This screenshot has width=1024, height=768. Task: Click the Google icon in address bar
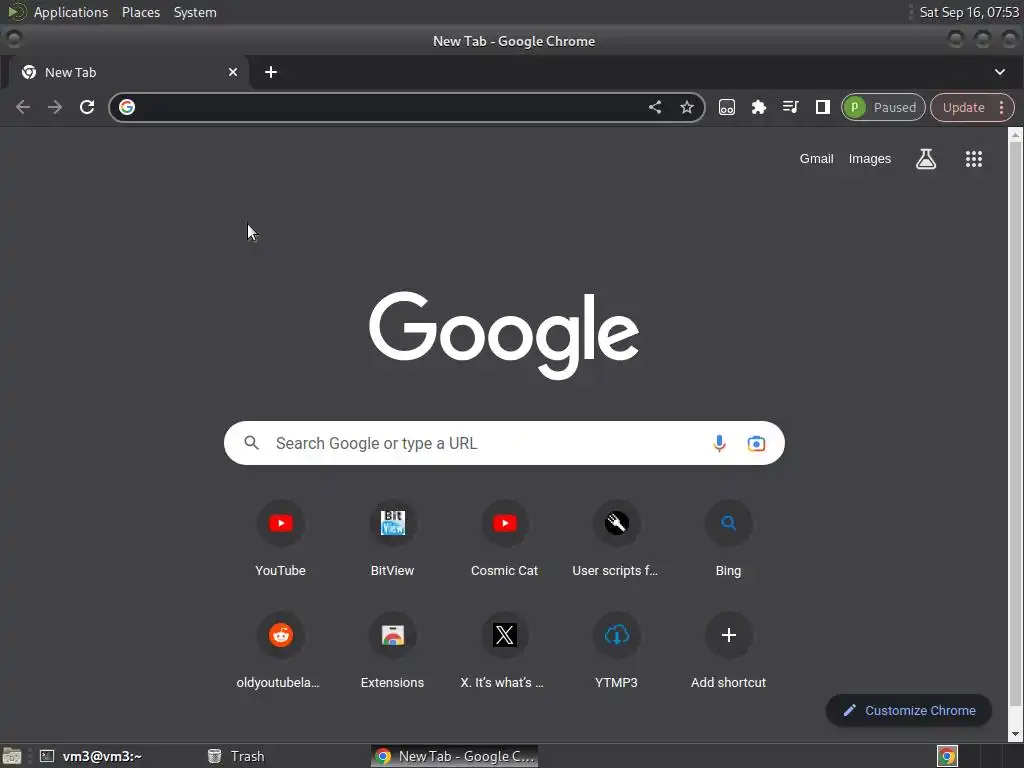tap(127, 107)
